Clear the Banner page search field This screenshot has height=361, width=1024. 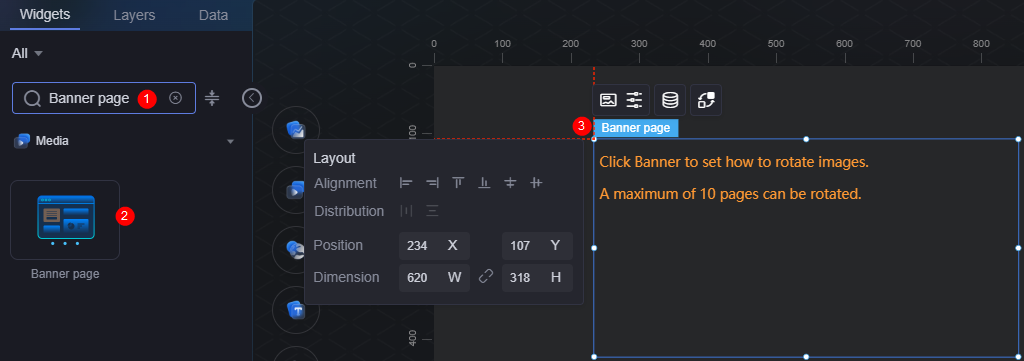tap(175, 98)
